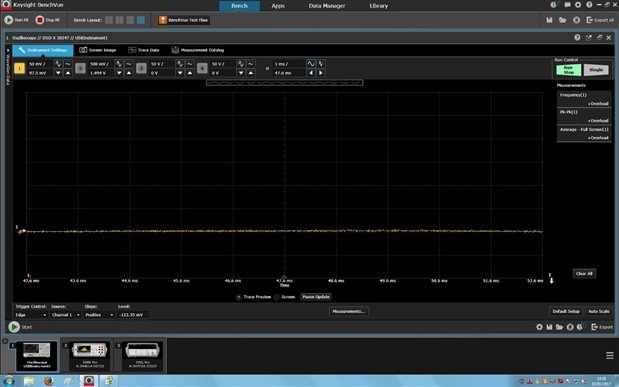Select the DMM instrument thumbnail
Image resolution: width=619 pixels, height=387 pixels.
click(x=90, y=355)
